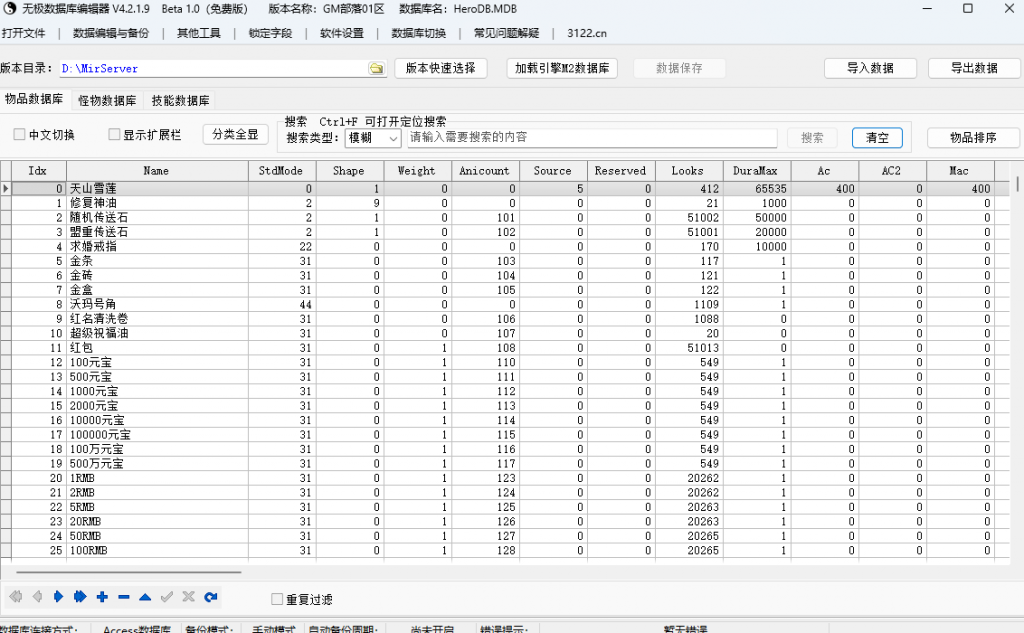1024x633 pixels.
Task: Jump to first record double-arrow icon
Action: pyautogui.click(x=15, y=597)
